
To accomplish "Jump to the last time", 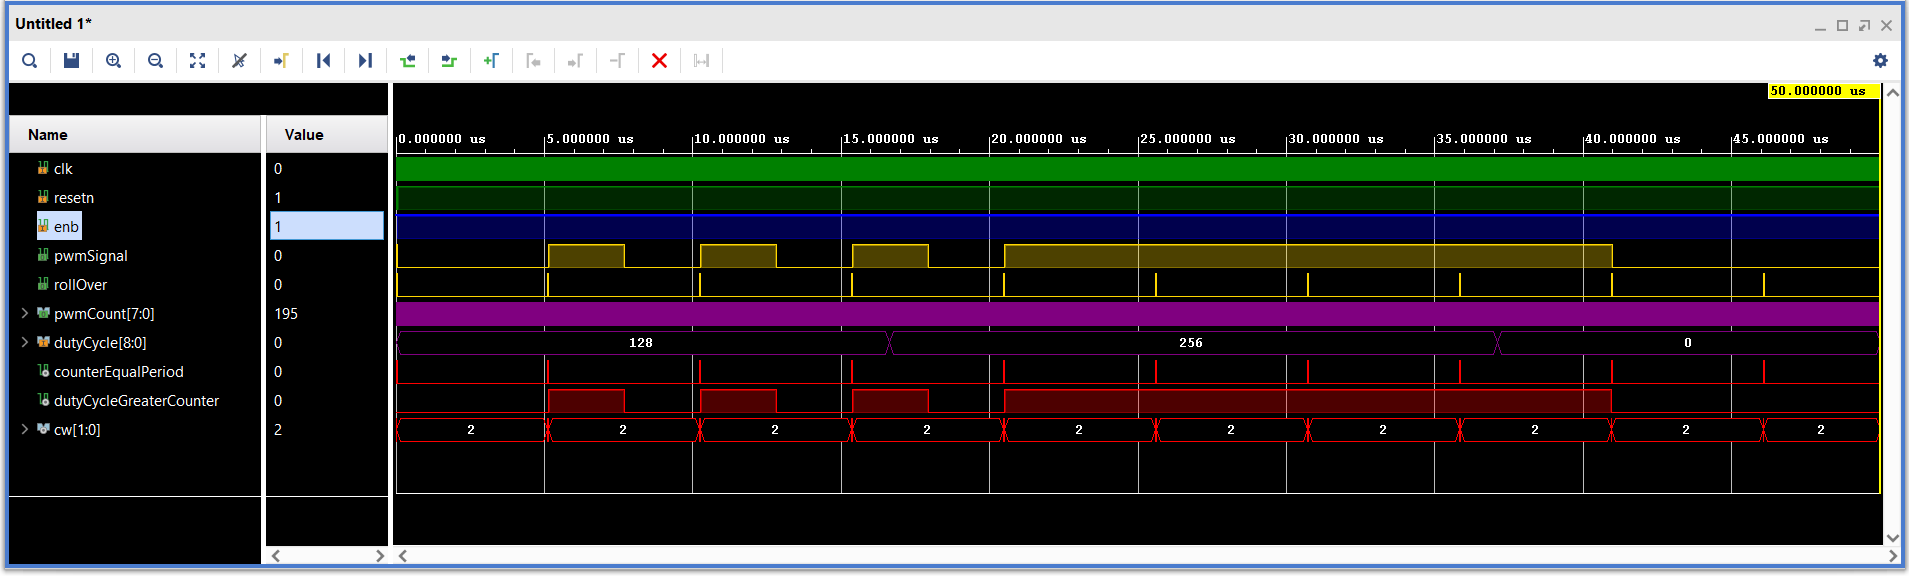I will tap(365, 61).
